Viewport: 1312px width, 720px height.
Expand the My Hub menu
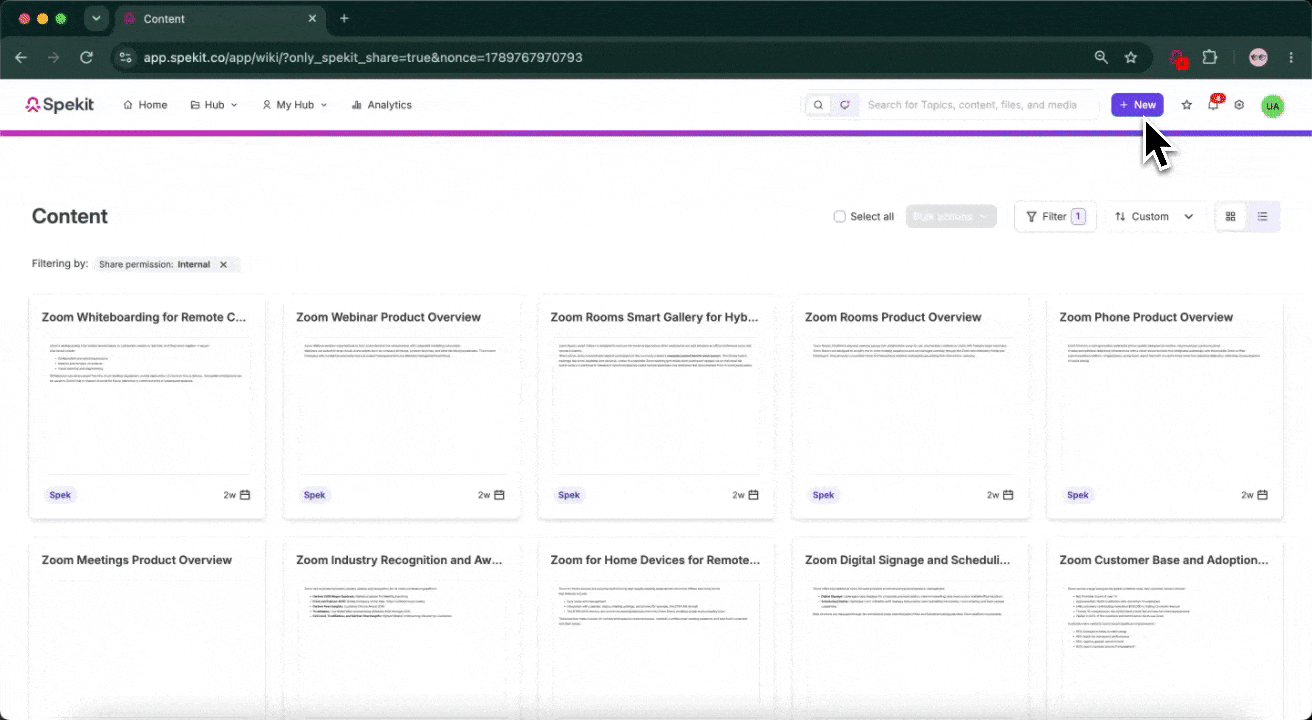coord(295,105)
